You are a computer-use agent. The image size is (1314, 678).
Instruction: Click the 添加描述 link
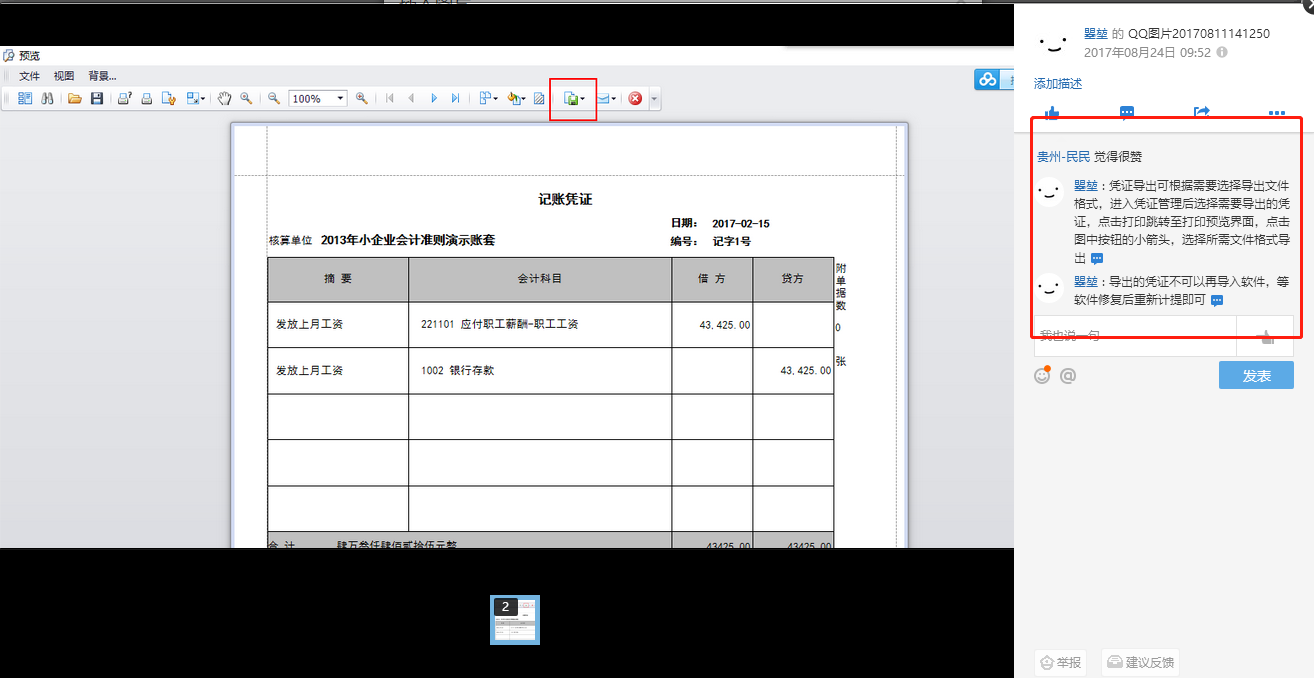point(1058,84)
